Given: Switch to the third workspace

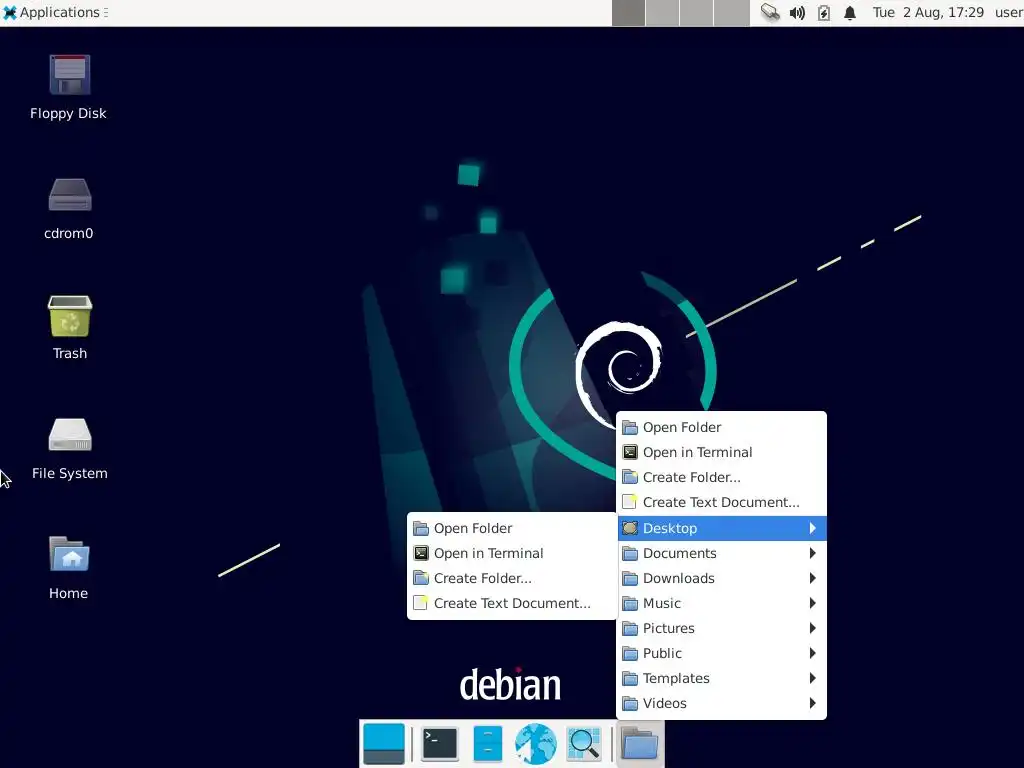Looking at the screenshot, I should coord(697,12).
